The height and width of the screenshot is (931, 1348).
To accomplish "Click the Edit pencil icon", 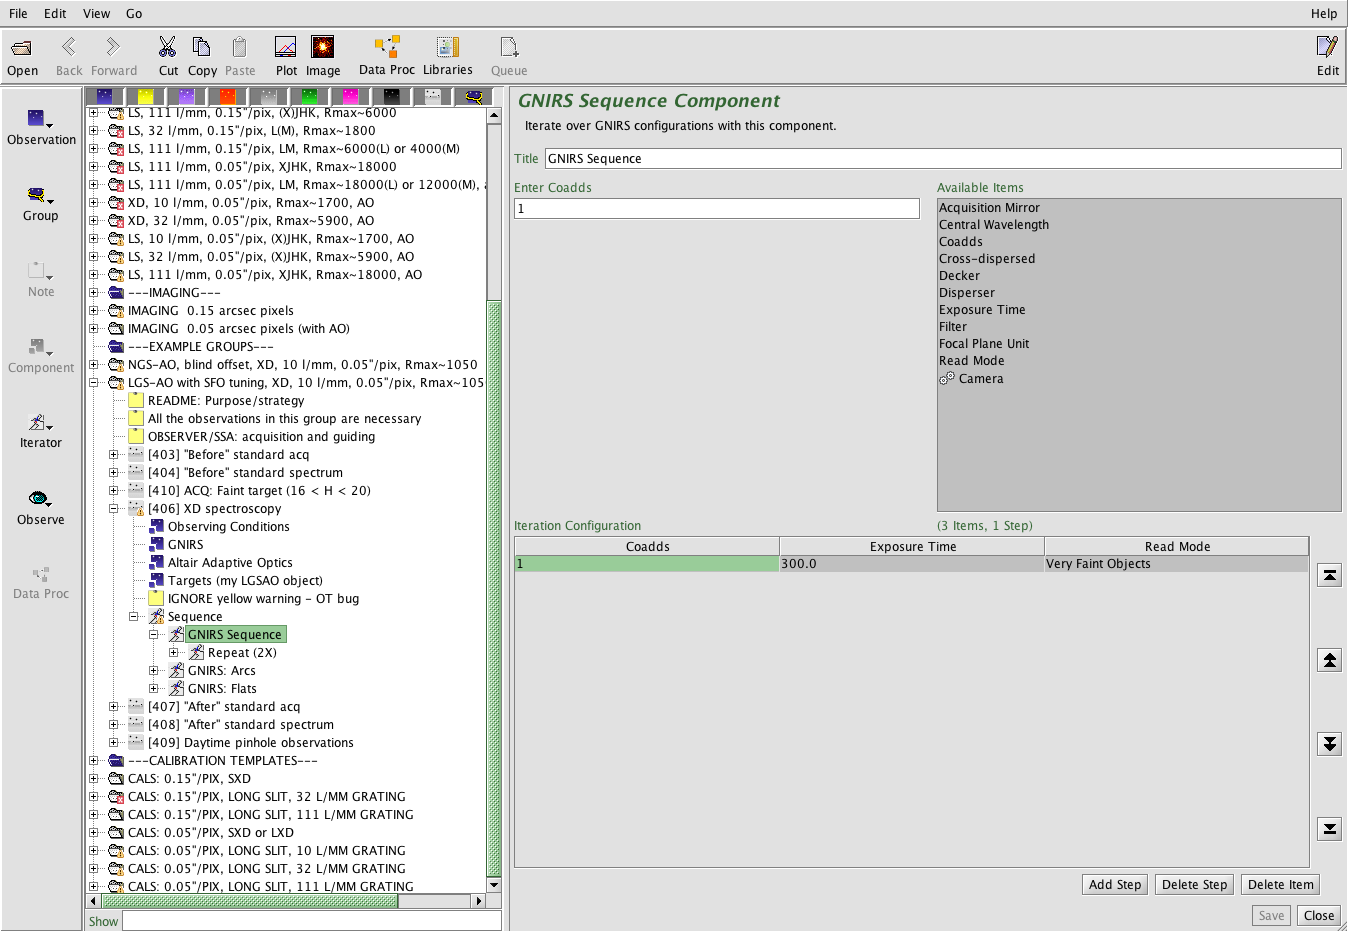I will tap(1327, 47).
